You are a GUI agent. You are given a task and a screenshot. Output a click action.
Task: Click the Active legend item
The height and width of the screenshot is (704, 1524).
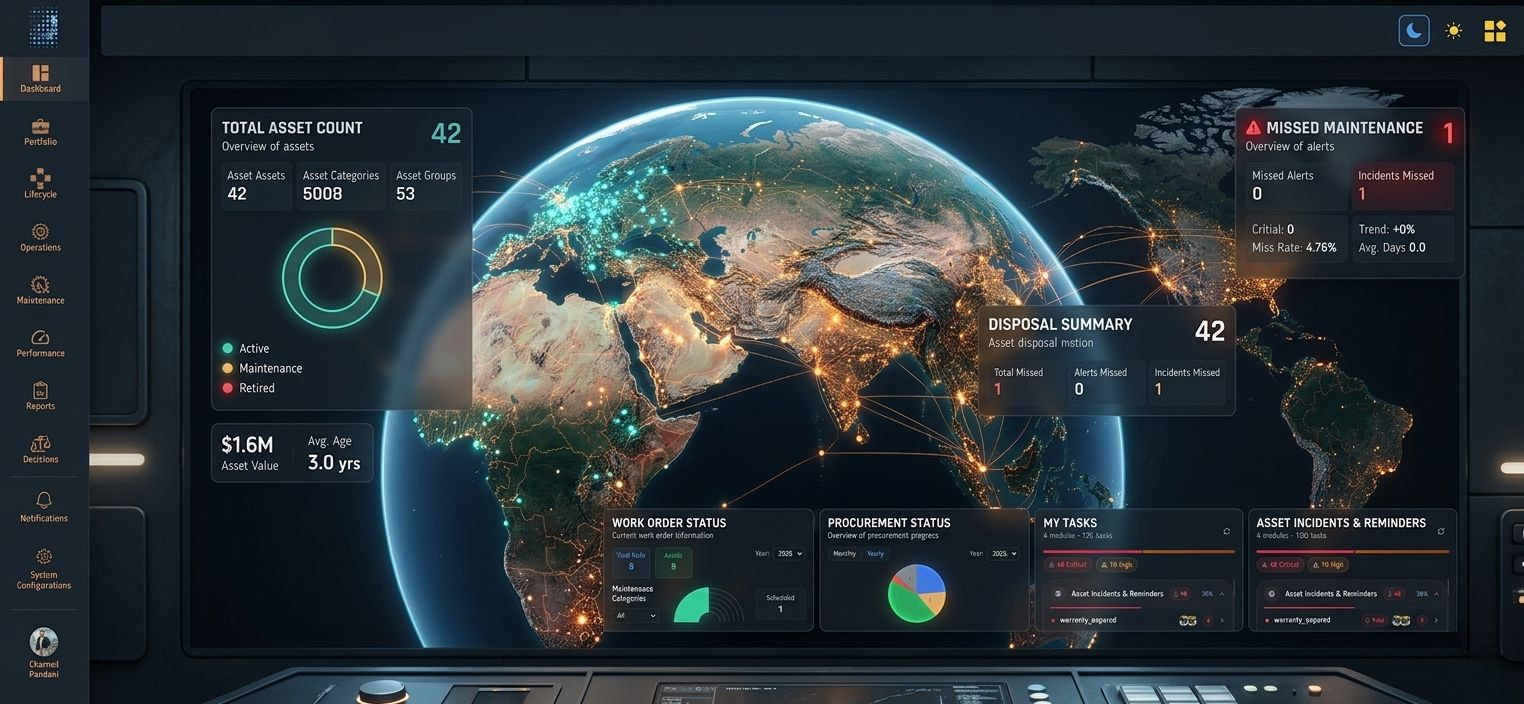(x=246, y=348)
